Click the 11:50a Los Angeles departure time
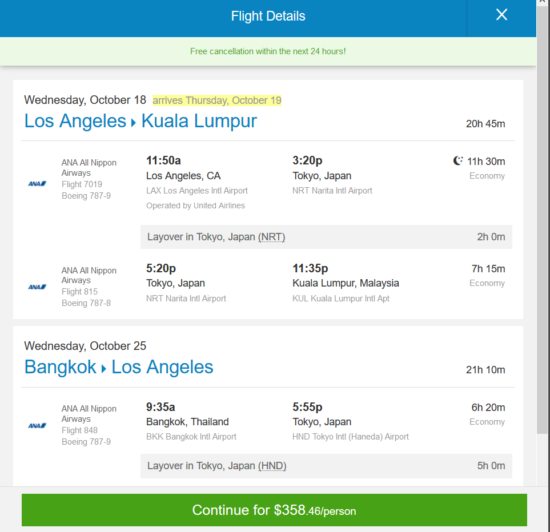The height and width of the screenshot is (532, 550). [x=163, y=161]
